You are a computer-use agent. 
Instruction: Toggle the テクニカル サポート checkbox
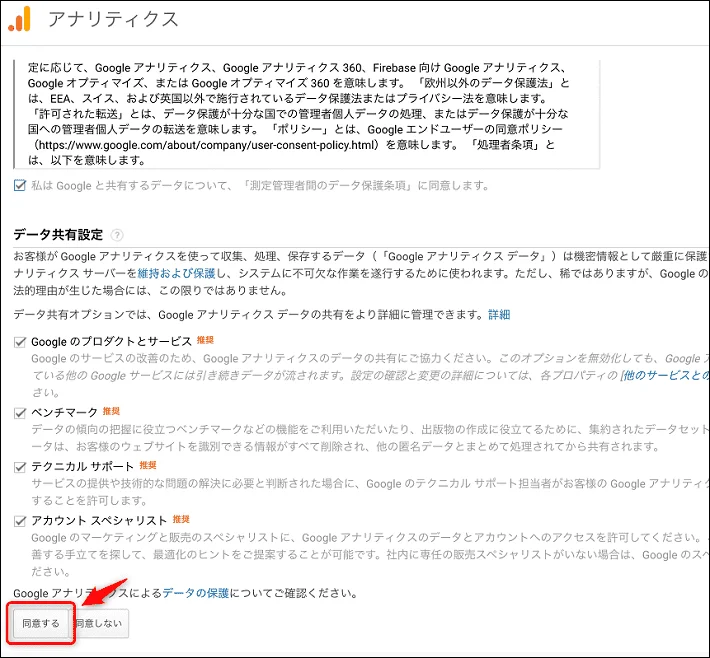pyautogui.click(x=21, y=467)
